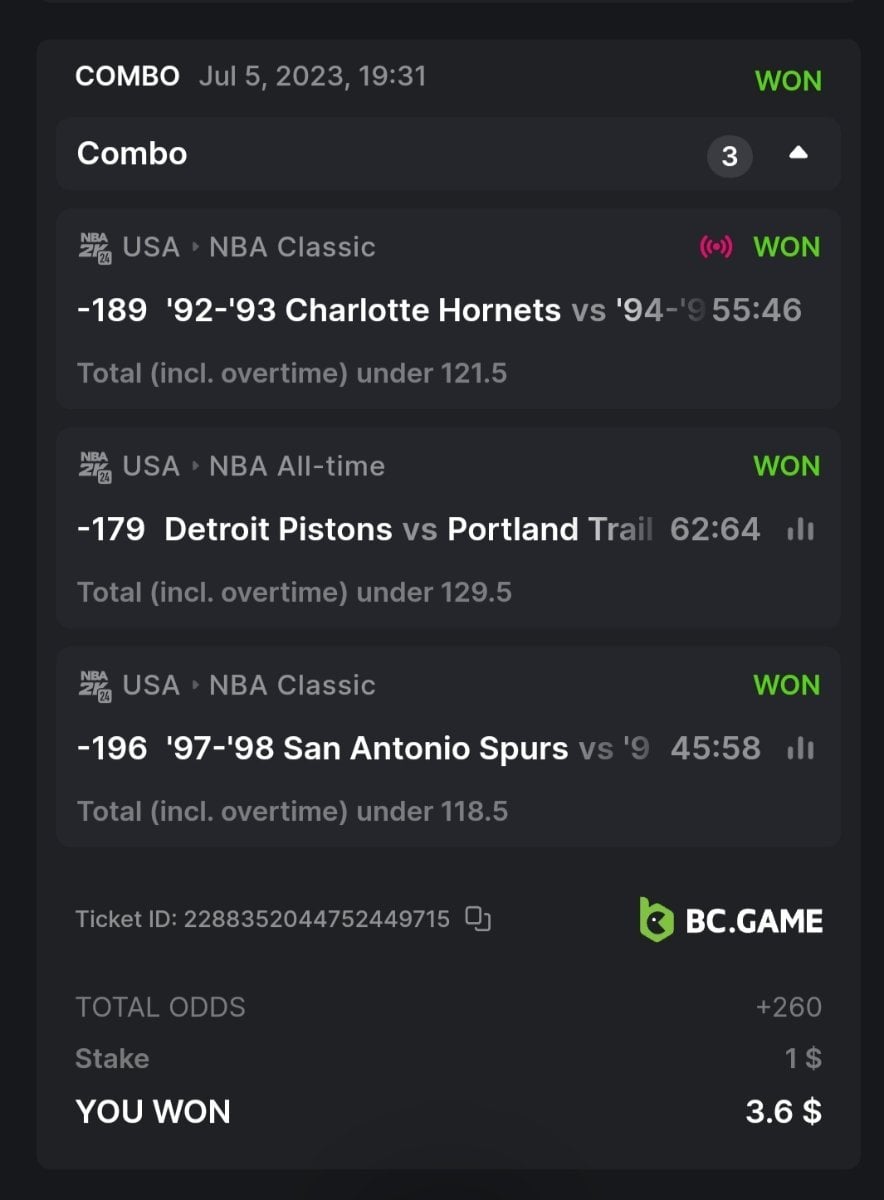Tap the live stream icon on Hornets match
This screenshot has height=1200, width=884.
(716, 247)
